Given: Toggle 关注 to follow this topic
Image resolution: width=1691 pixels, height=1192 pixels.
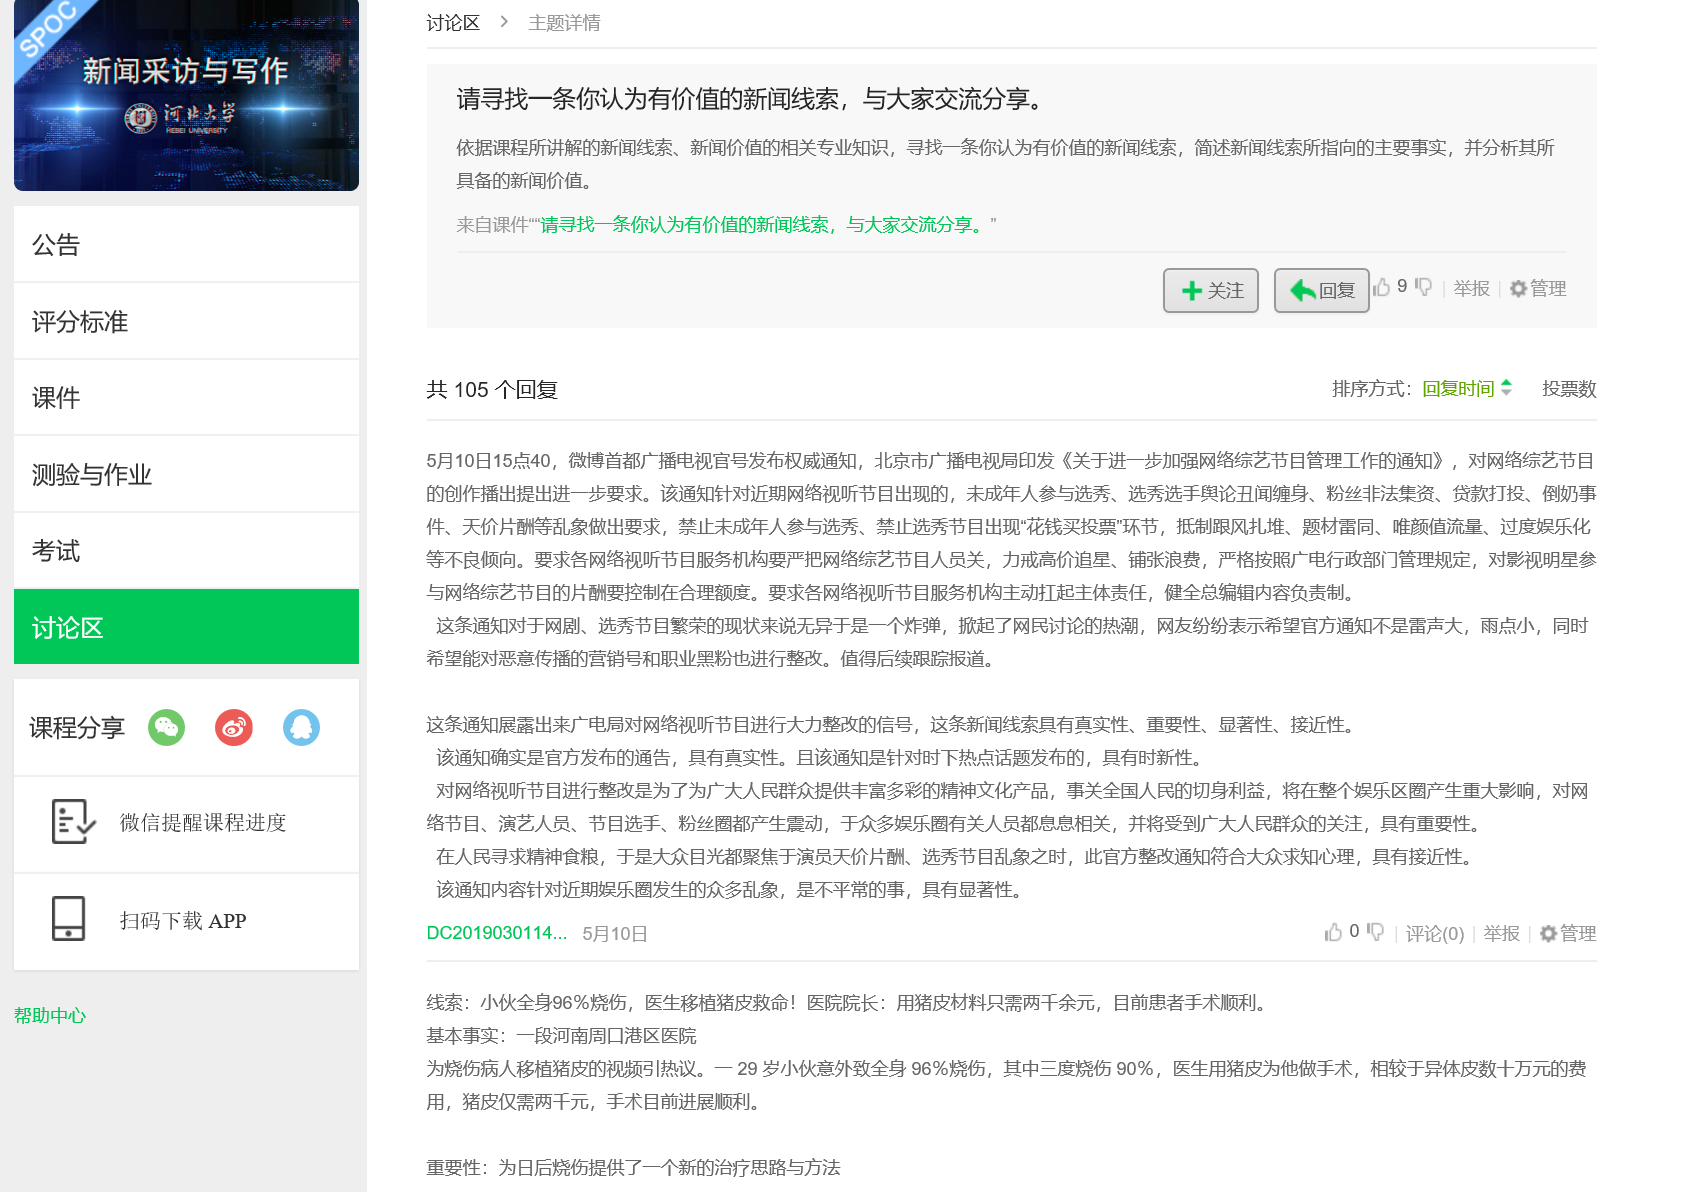Looking at the screenshot, I should point(1211,290).
